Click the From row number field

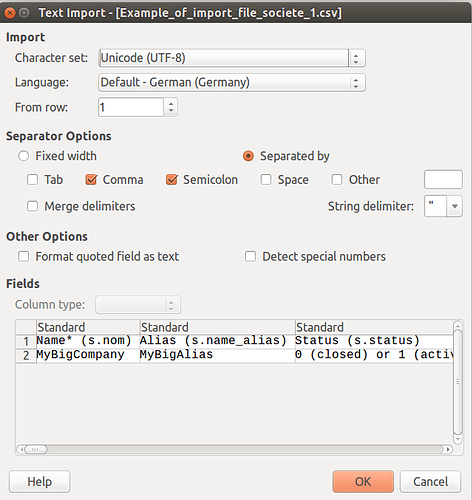tap(131, 107)
